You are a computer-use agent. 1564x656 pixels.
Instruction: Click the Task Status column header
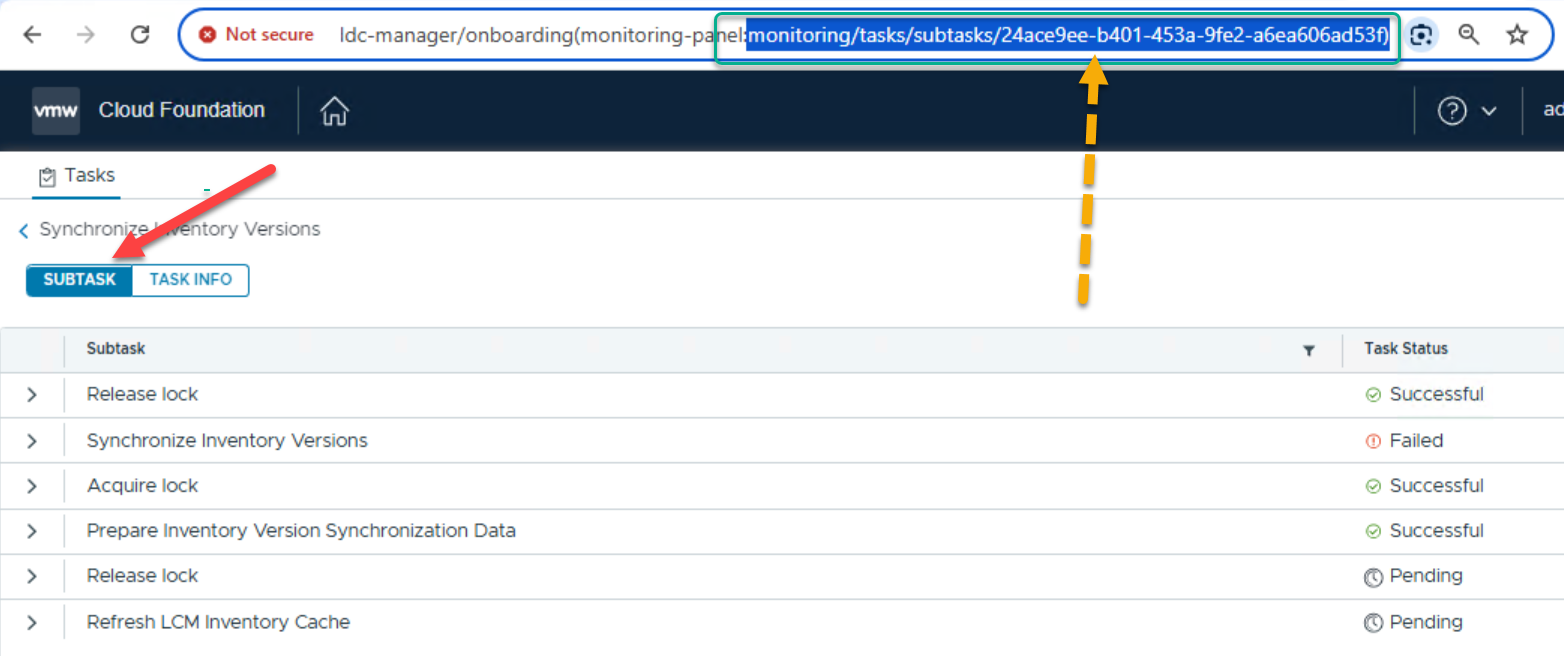pos(1405,349)
